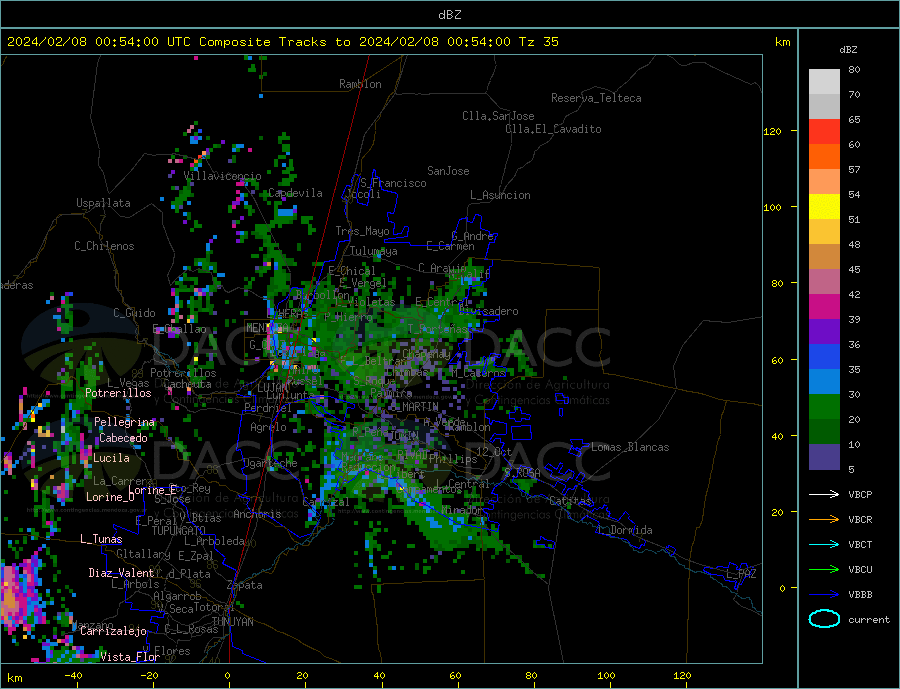Click the 'Diaz_Valent' map label

click(x=121, y=573)
